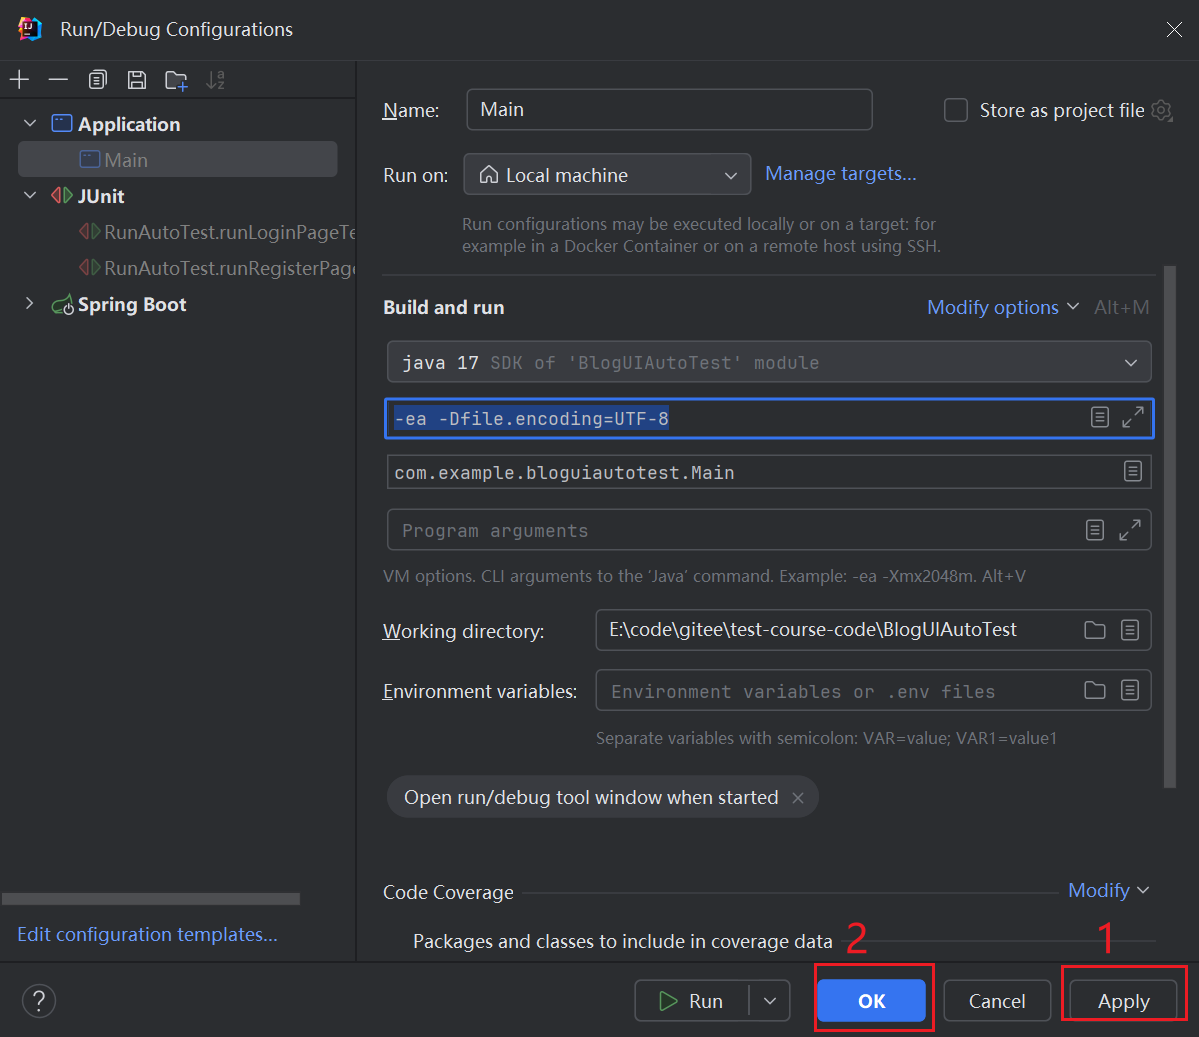Image resolution: width=1199 pixels, height=1037 pixels.
Task: Browse main class icon in Main class field
Action: click(1132, 471)
